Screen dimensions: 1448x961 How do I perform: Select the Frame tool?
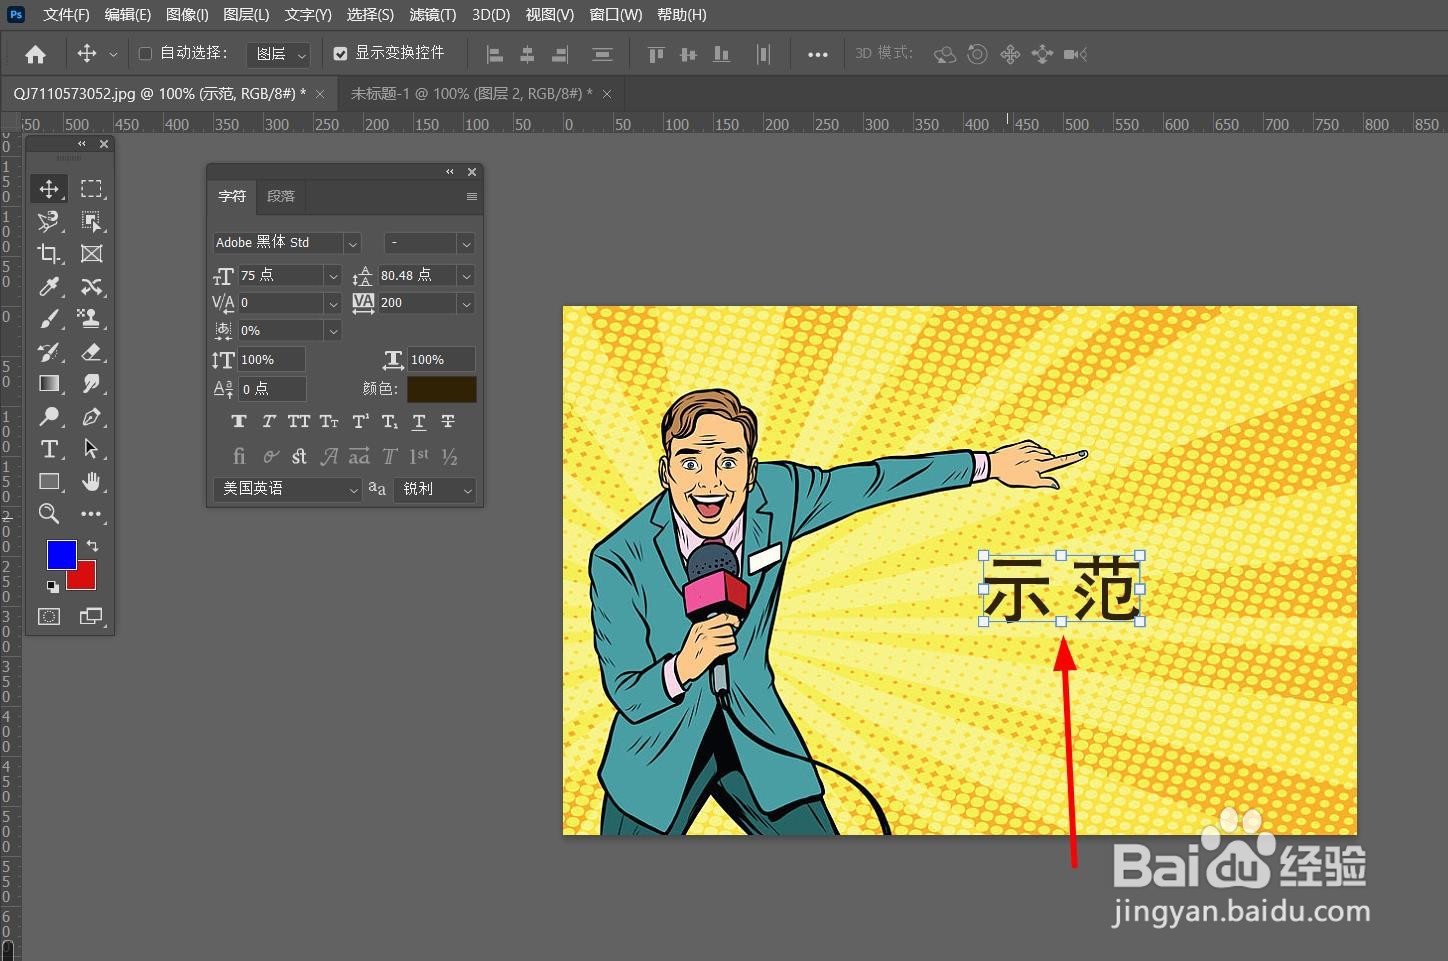(91, 254)
